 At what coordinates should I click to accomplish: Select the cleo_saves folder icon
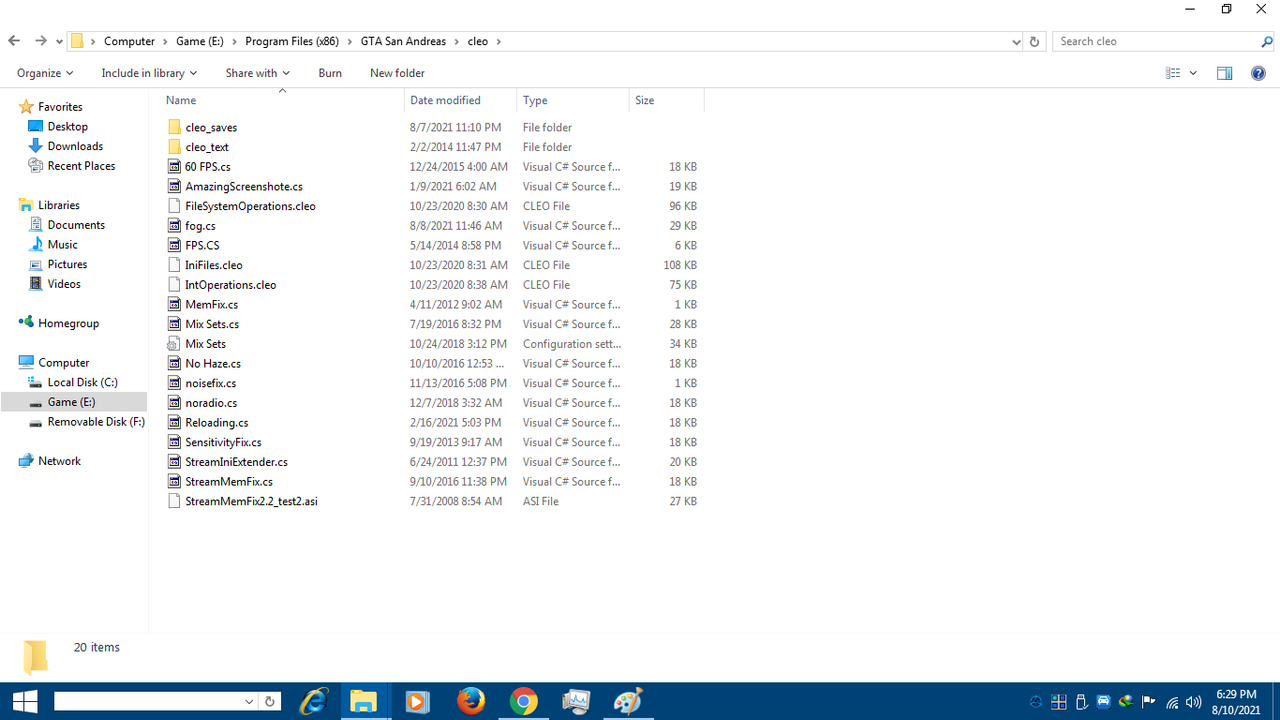pos(174,127)
